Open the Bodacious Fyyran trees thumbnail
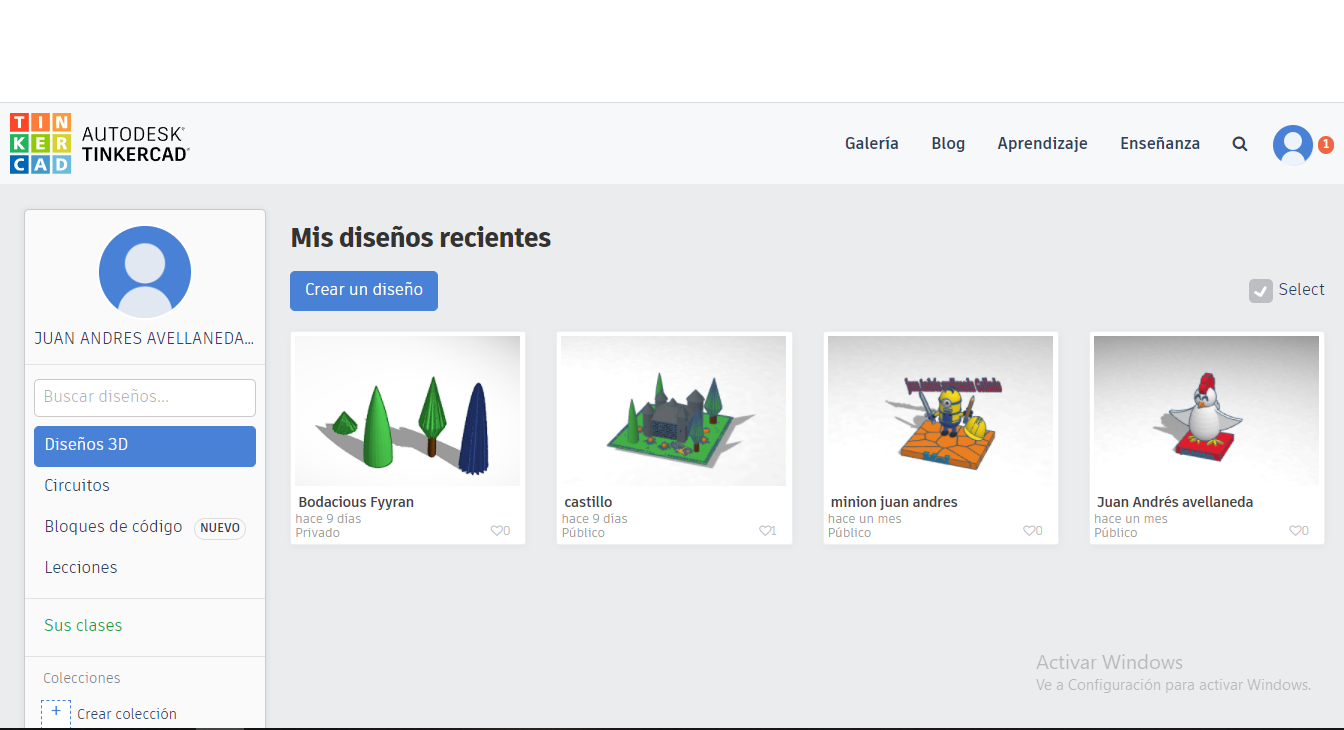This screenshot has width=1344, height=730. (x=407, y=411)
